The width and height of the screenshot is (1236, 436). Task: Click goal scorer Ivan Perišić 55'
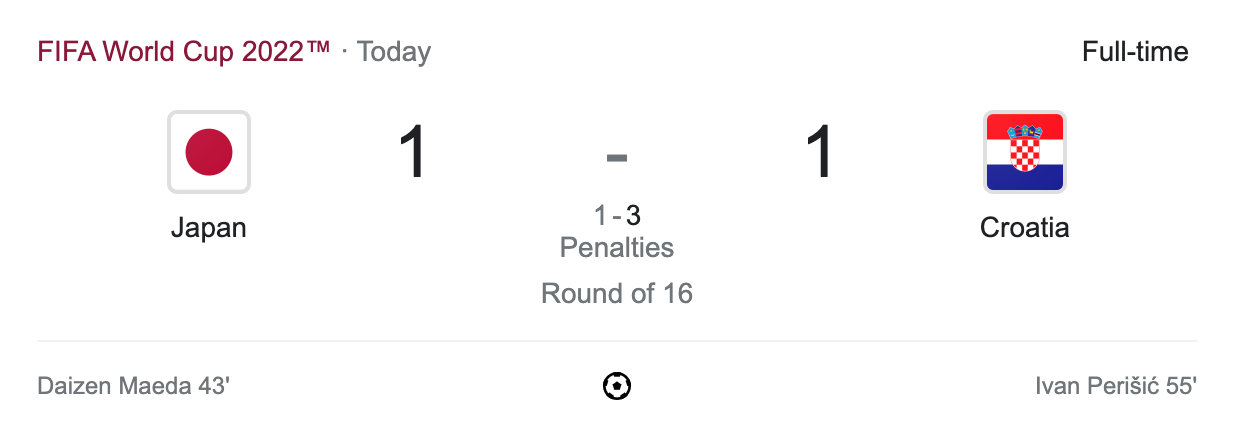coord(1116,386)
